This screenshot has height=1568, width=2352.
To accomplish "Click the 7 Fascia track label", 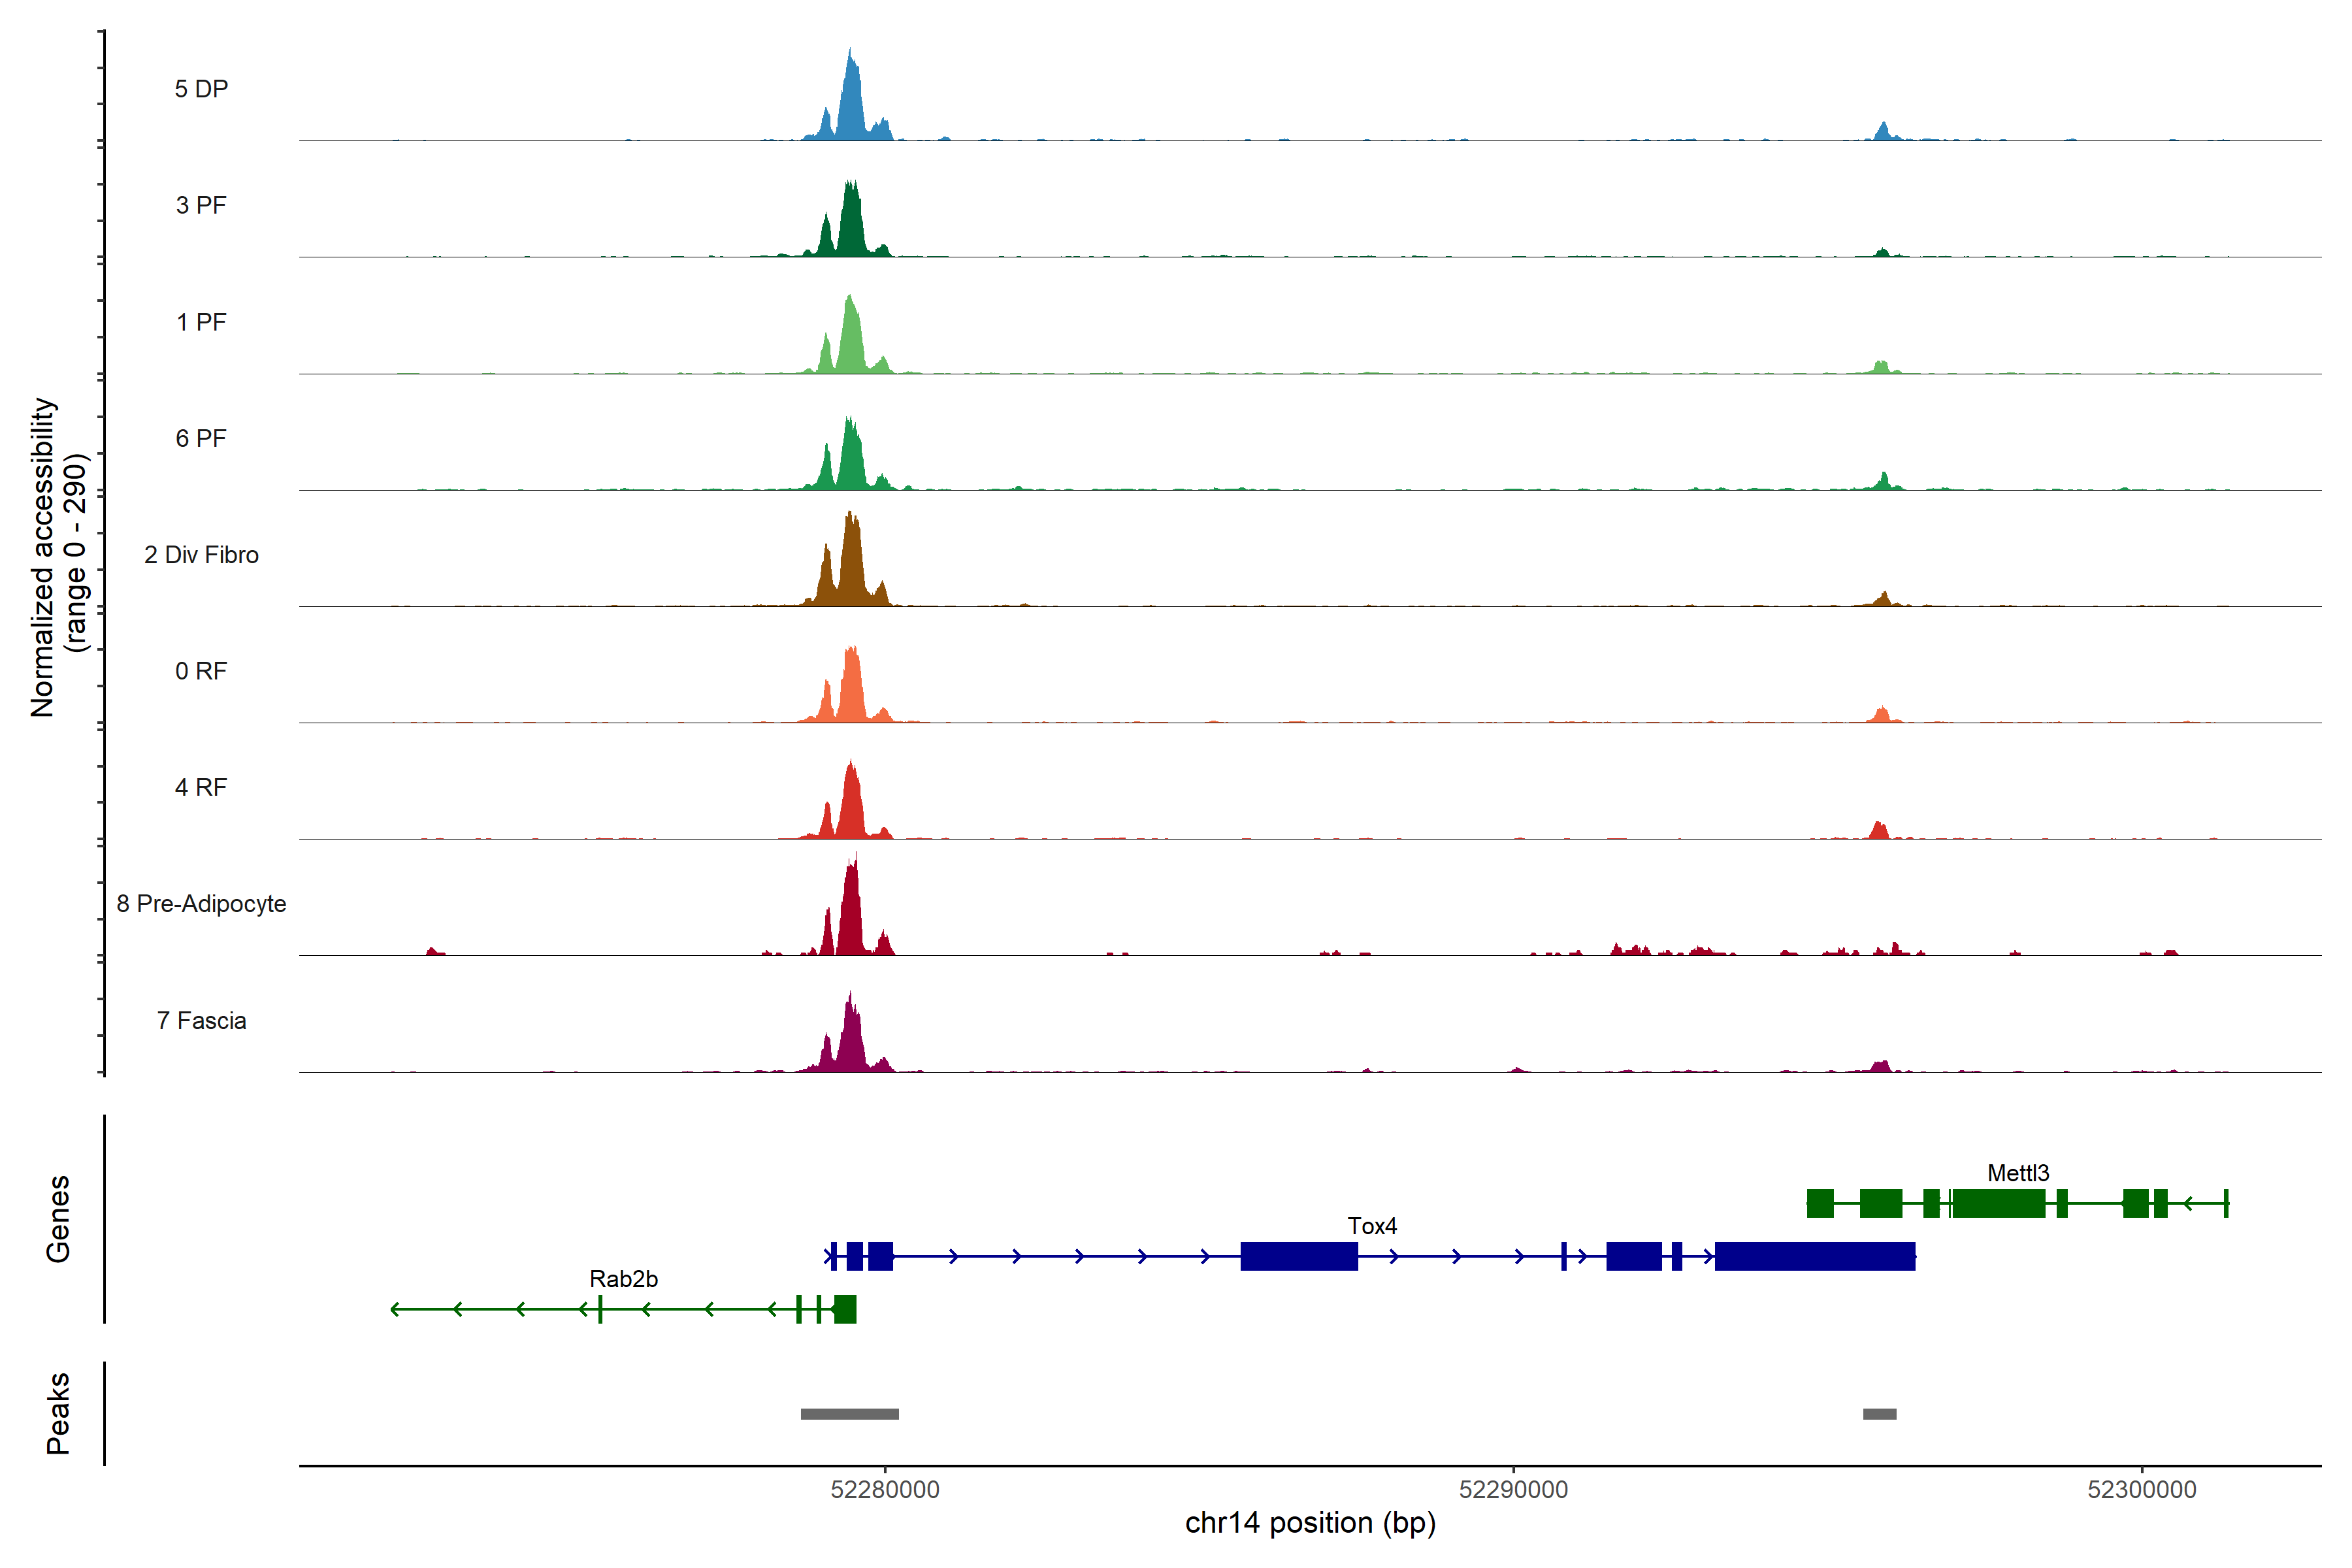I will point(201,1021).
